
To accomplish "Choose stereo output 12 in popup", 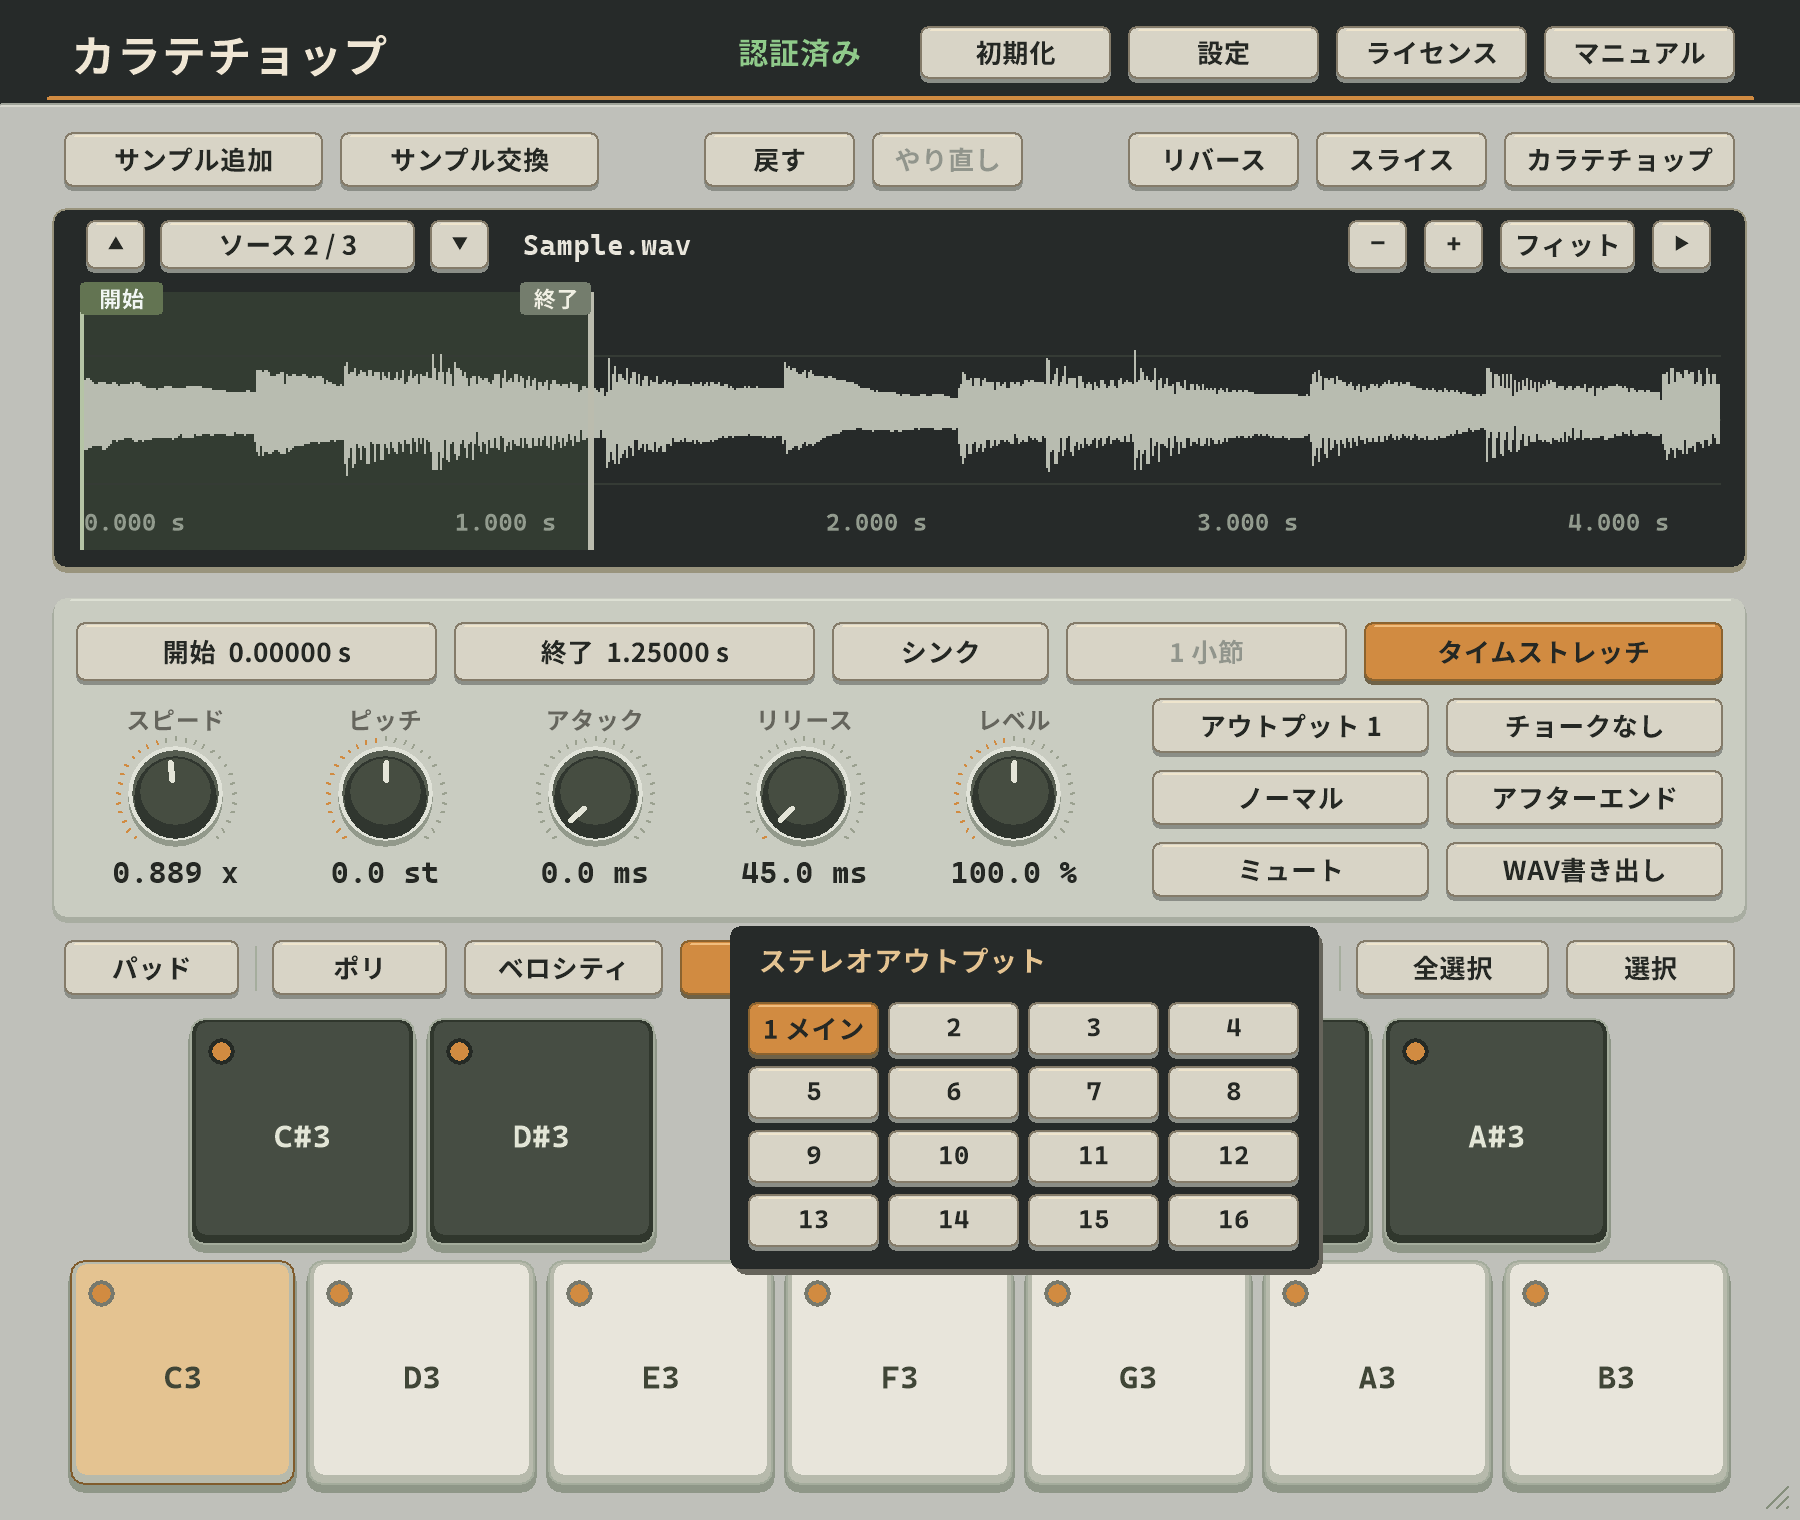I will [1233, 1156].
